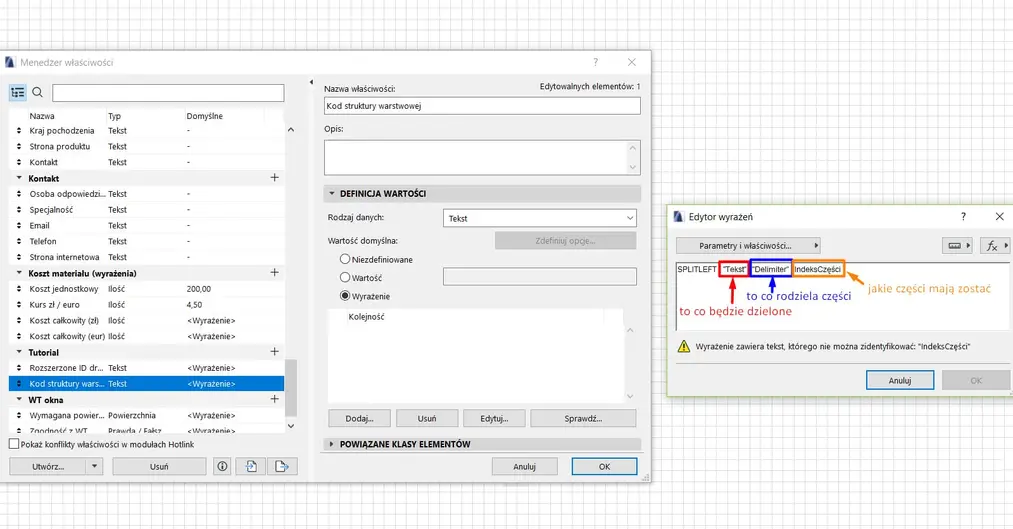Click OK in the Property Manager dialog
Image resolution: width=1013 pixels, height=529 pixels.
coord(604,466)
